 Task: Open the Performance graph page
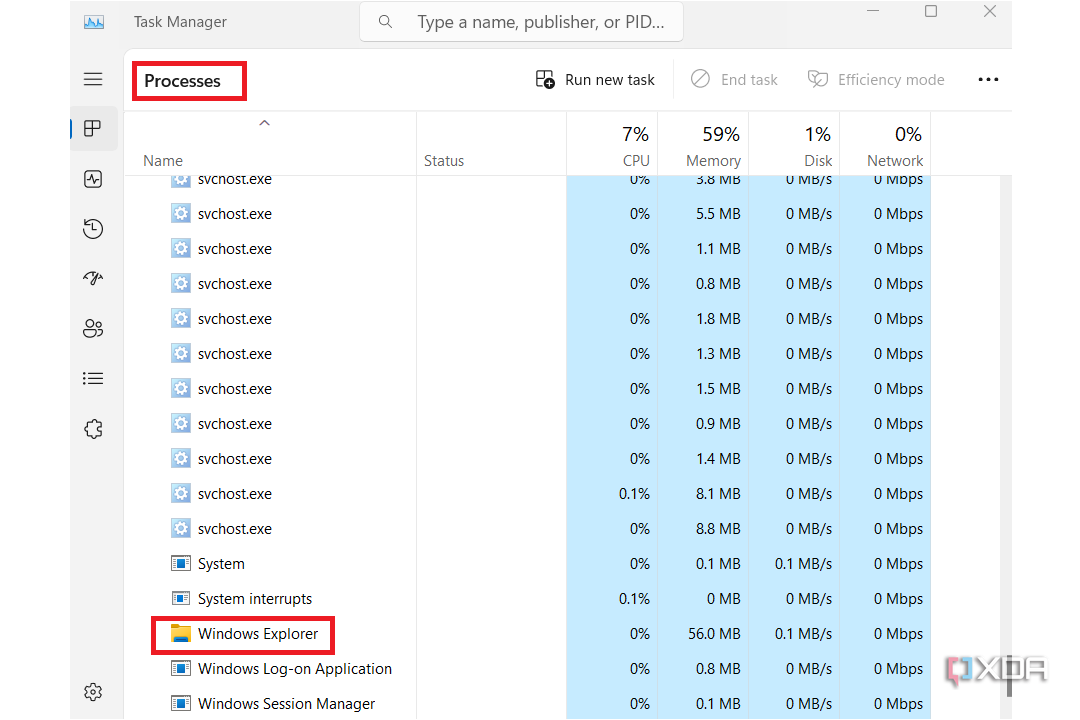tap(93, 179)
